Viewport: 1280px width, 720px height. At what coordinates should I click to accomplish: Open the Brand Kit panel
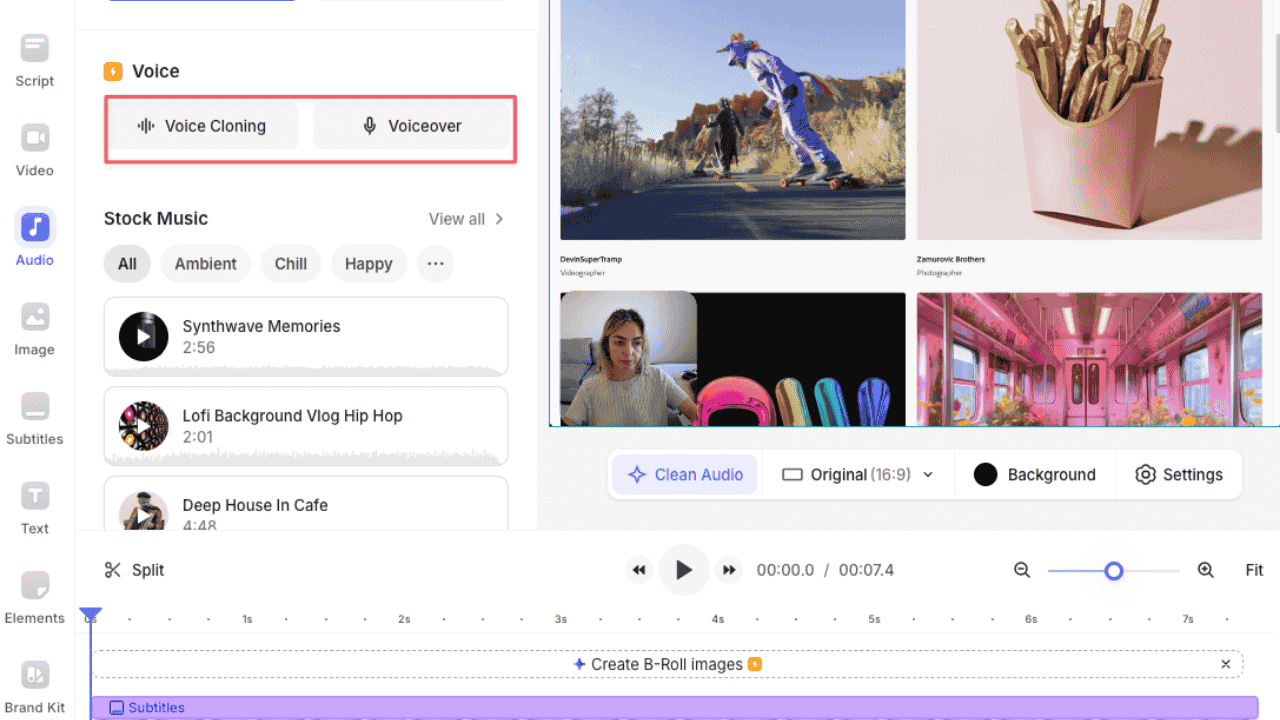pos(34,685)
